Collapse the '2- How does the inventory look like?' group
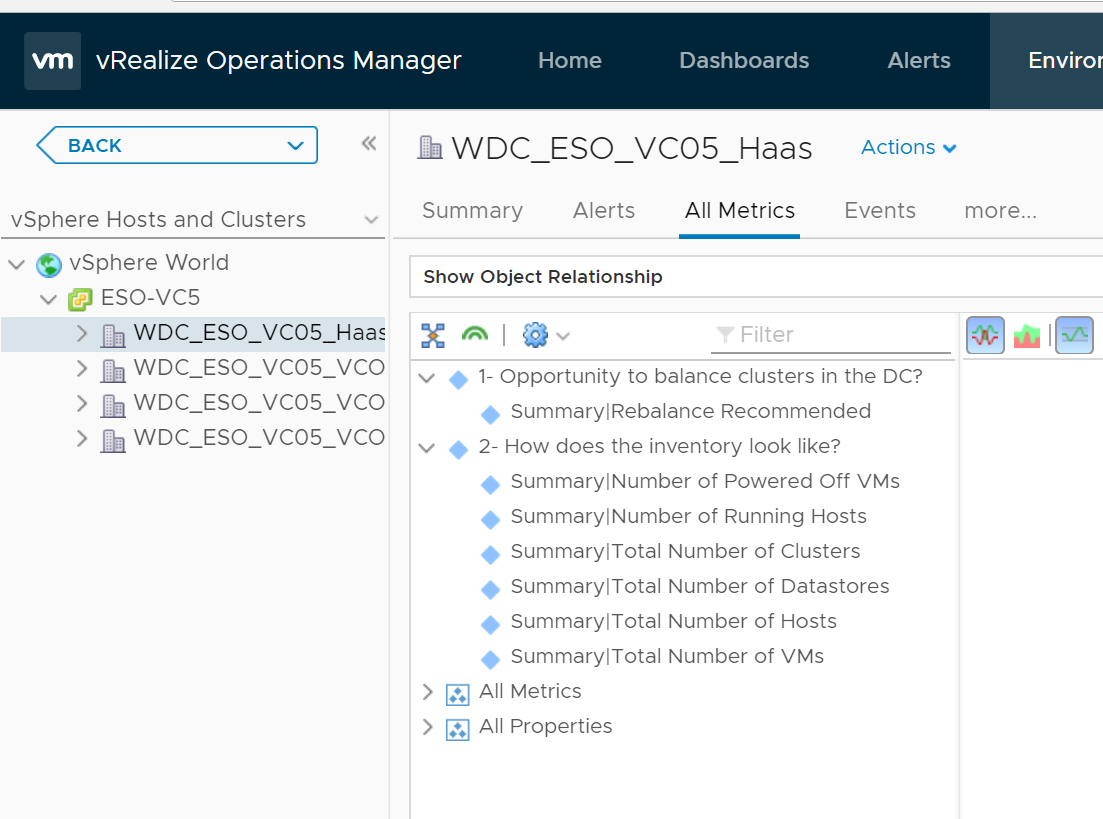This screenshot has height=819, width=1103. (x=427, y=448)
